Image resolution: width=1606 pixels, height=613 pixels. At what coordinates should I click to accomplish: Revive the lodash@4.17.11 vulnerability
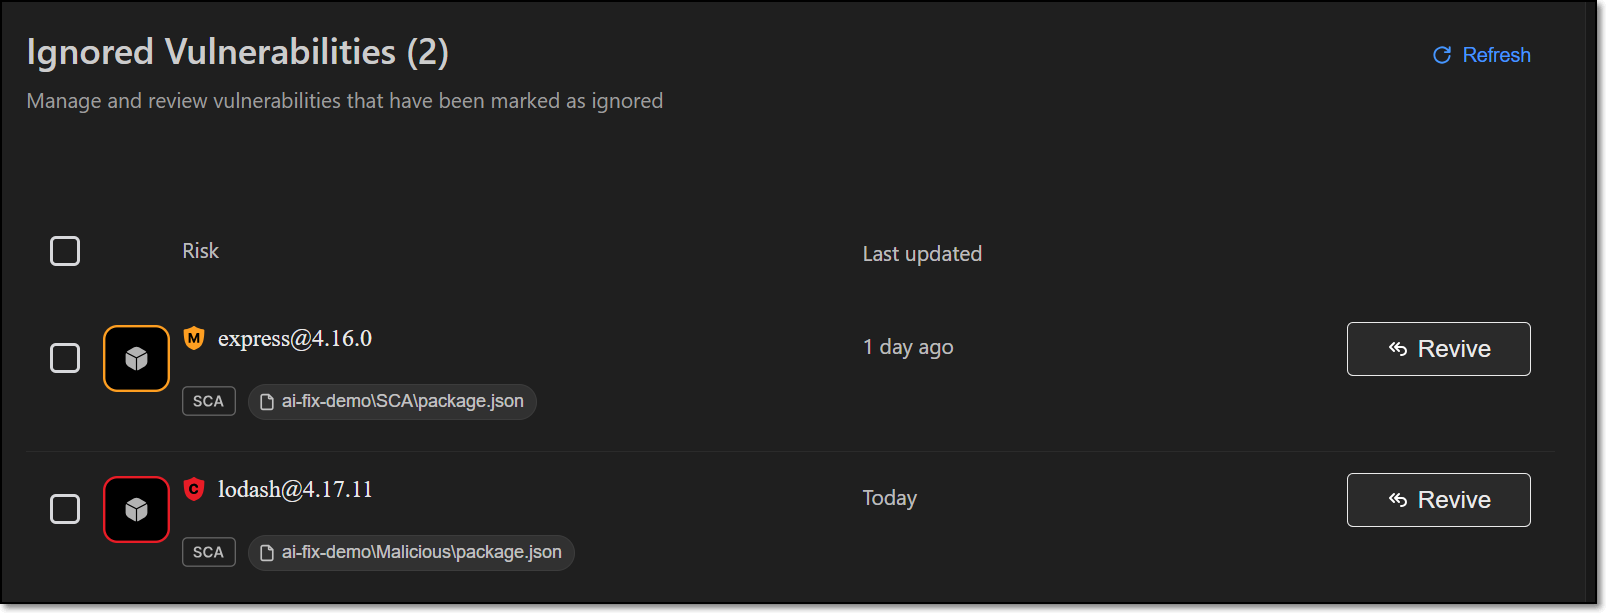click(1438, 500)
